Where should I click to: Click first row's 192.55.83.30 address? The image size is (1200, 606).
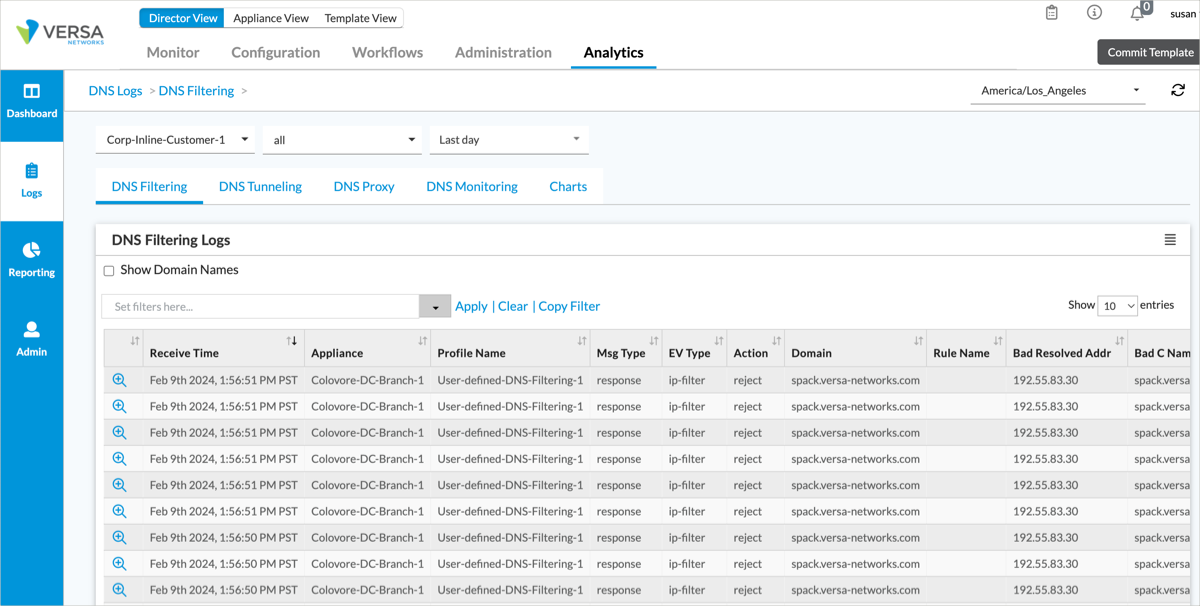1045,380
